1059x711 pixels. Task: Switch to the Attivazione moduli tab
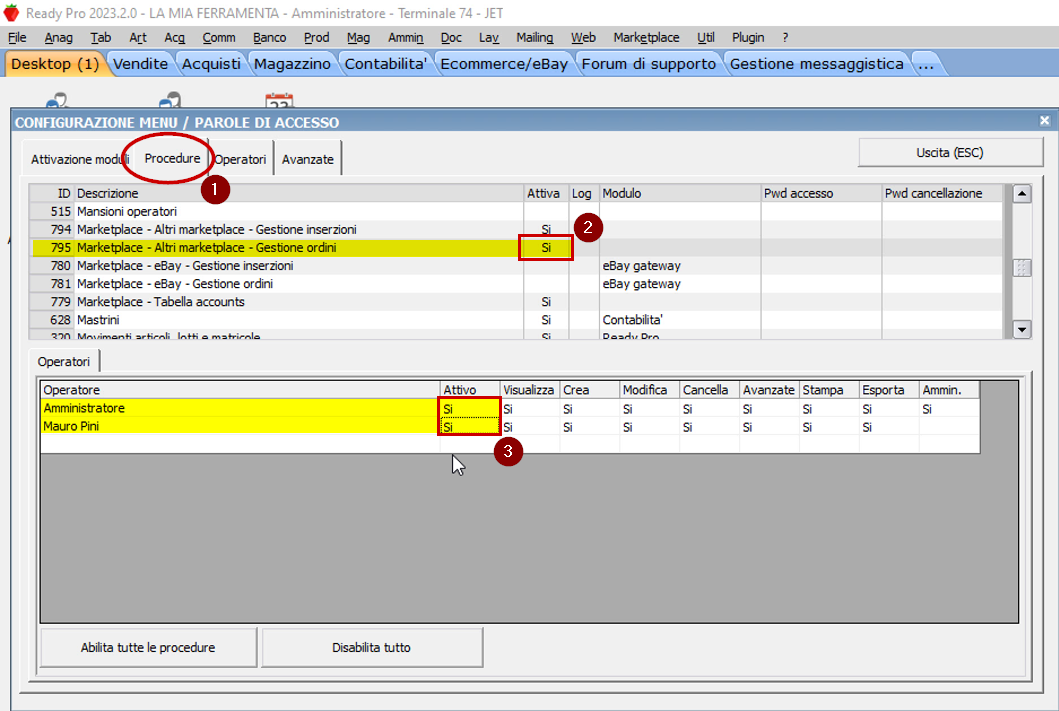80,159
